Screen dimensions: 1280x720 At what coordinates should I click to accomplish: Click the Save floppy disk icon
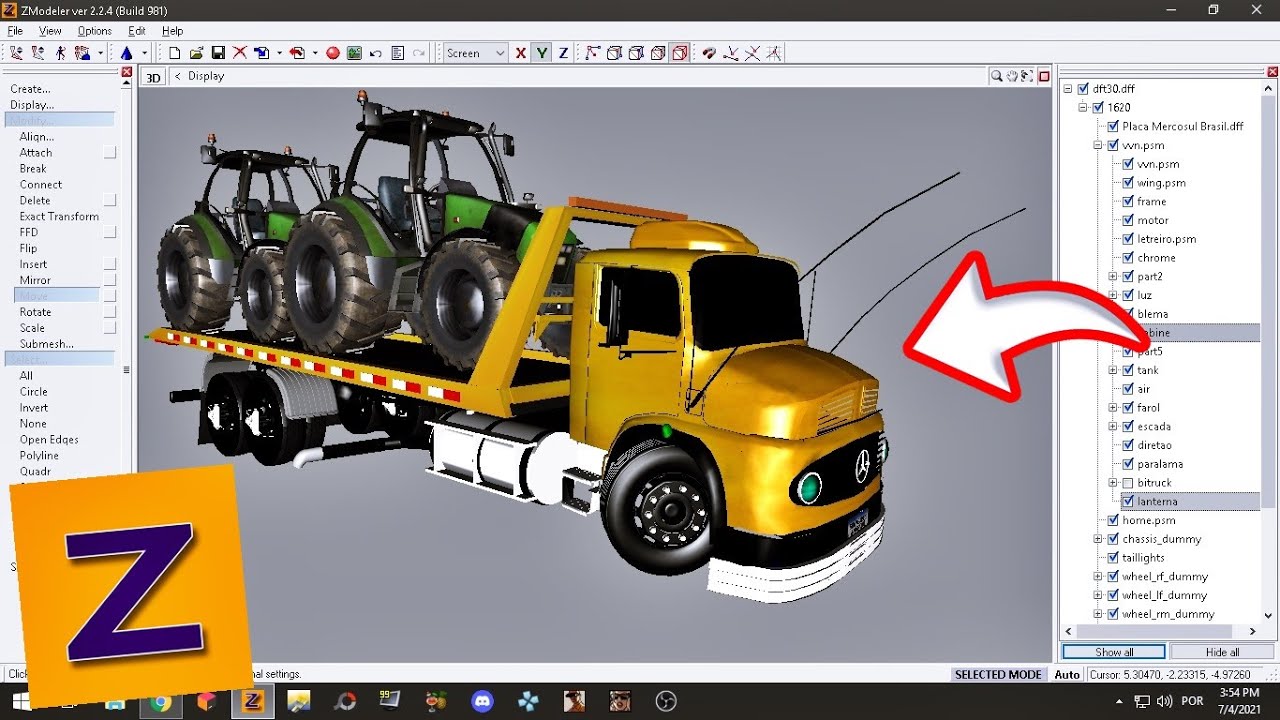point(218,53)
